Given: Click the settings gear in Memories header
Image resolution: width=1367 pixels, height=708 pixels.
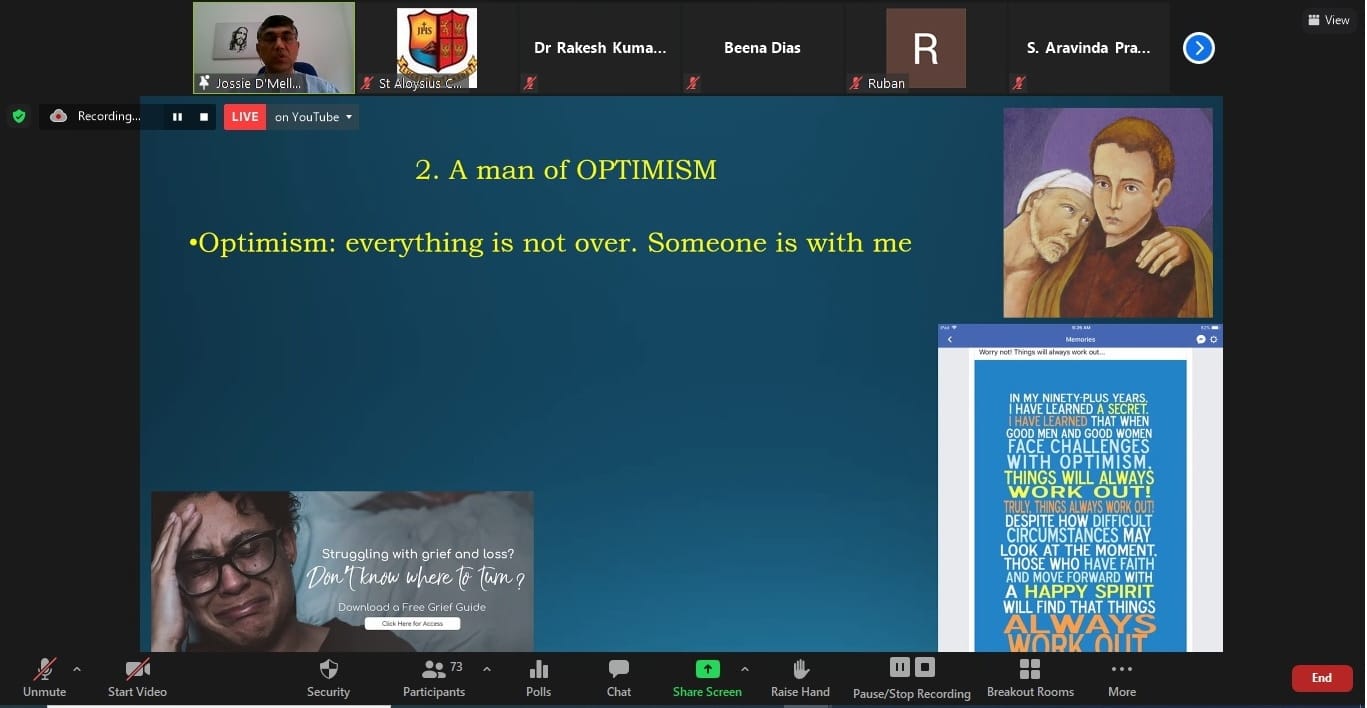Looking at the screenshot, I should 1213,340.
